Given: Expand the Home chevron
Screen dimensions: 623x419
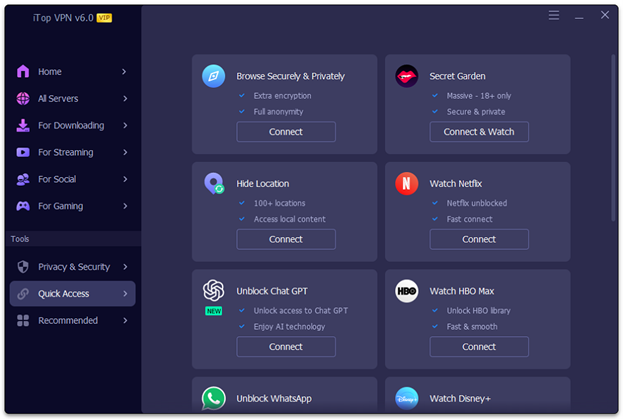Looking at the screenshot, I should tap(124, 71).
